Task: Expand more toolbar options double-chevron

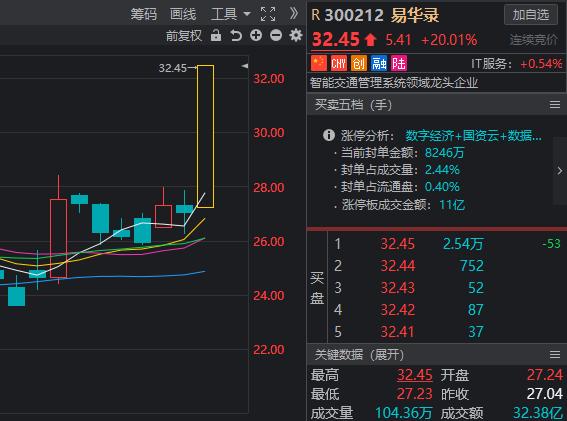Action: [294, 13]
